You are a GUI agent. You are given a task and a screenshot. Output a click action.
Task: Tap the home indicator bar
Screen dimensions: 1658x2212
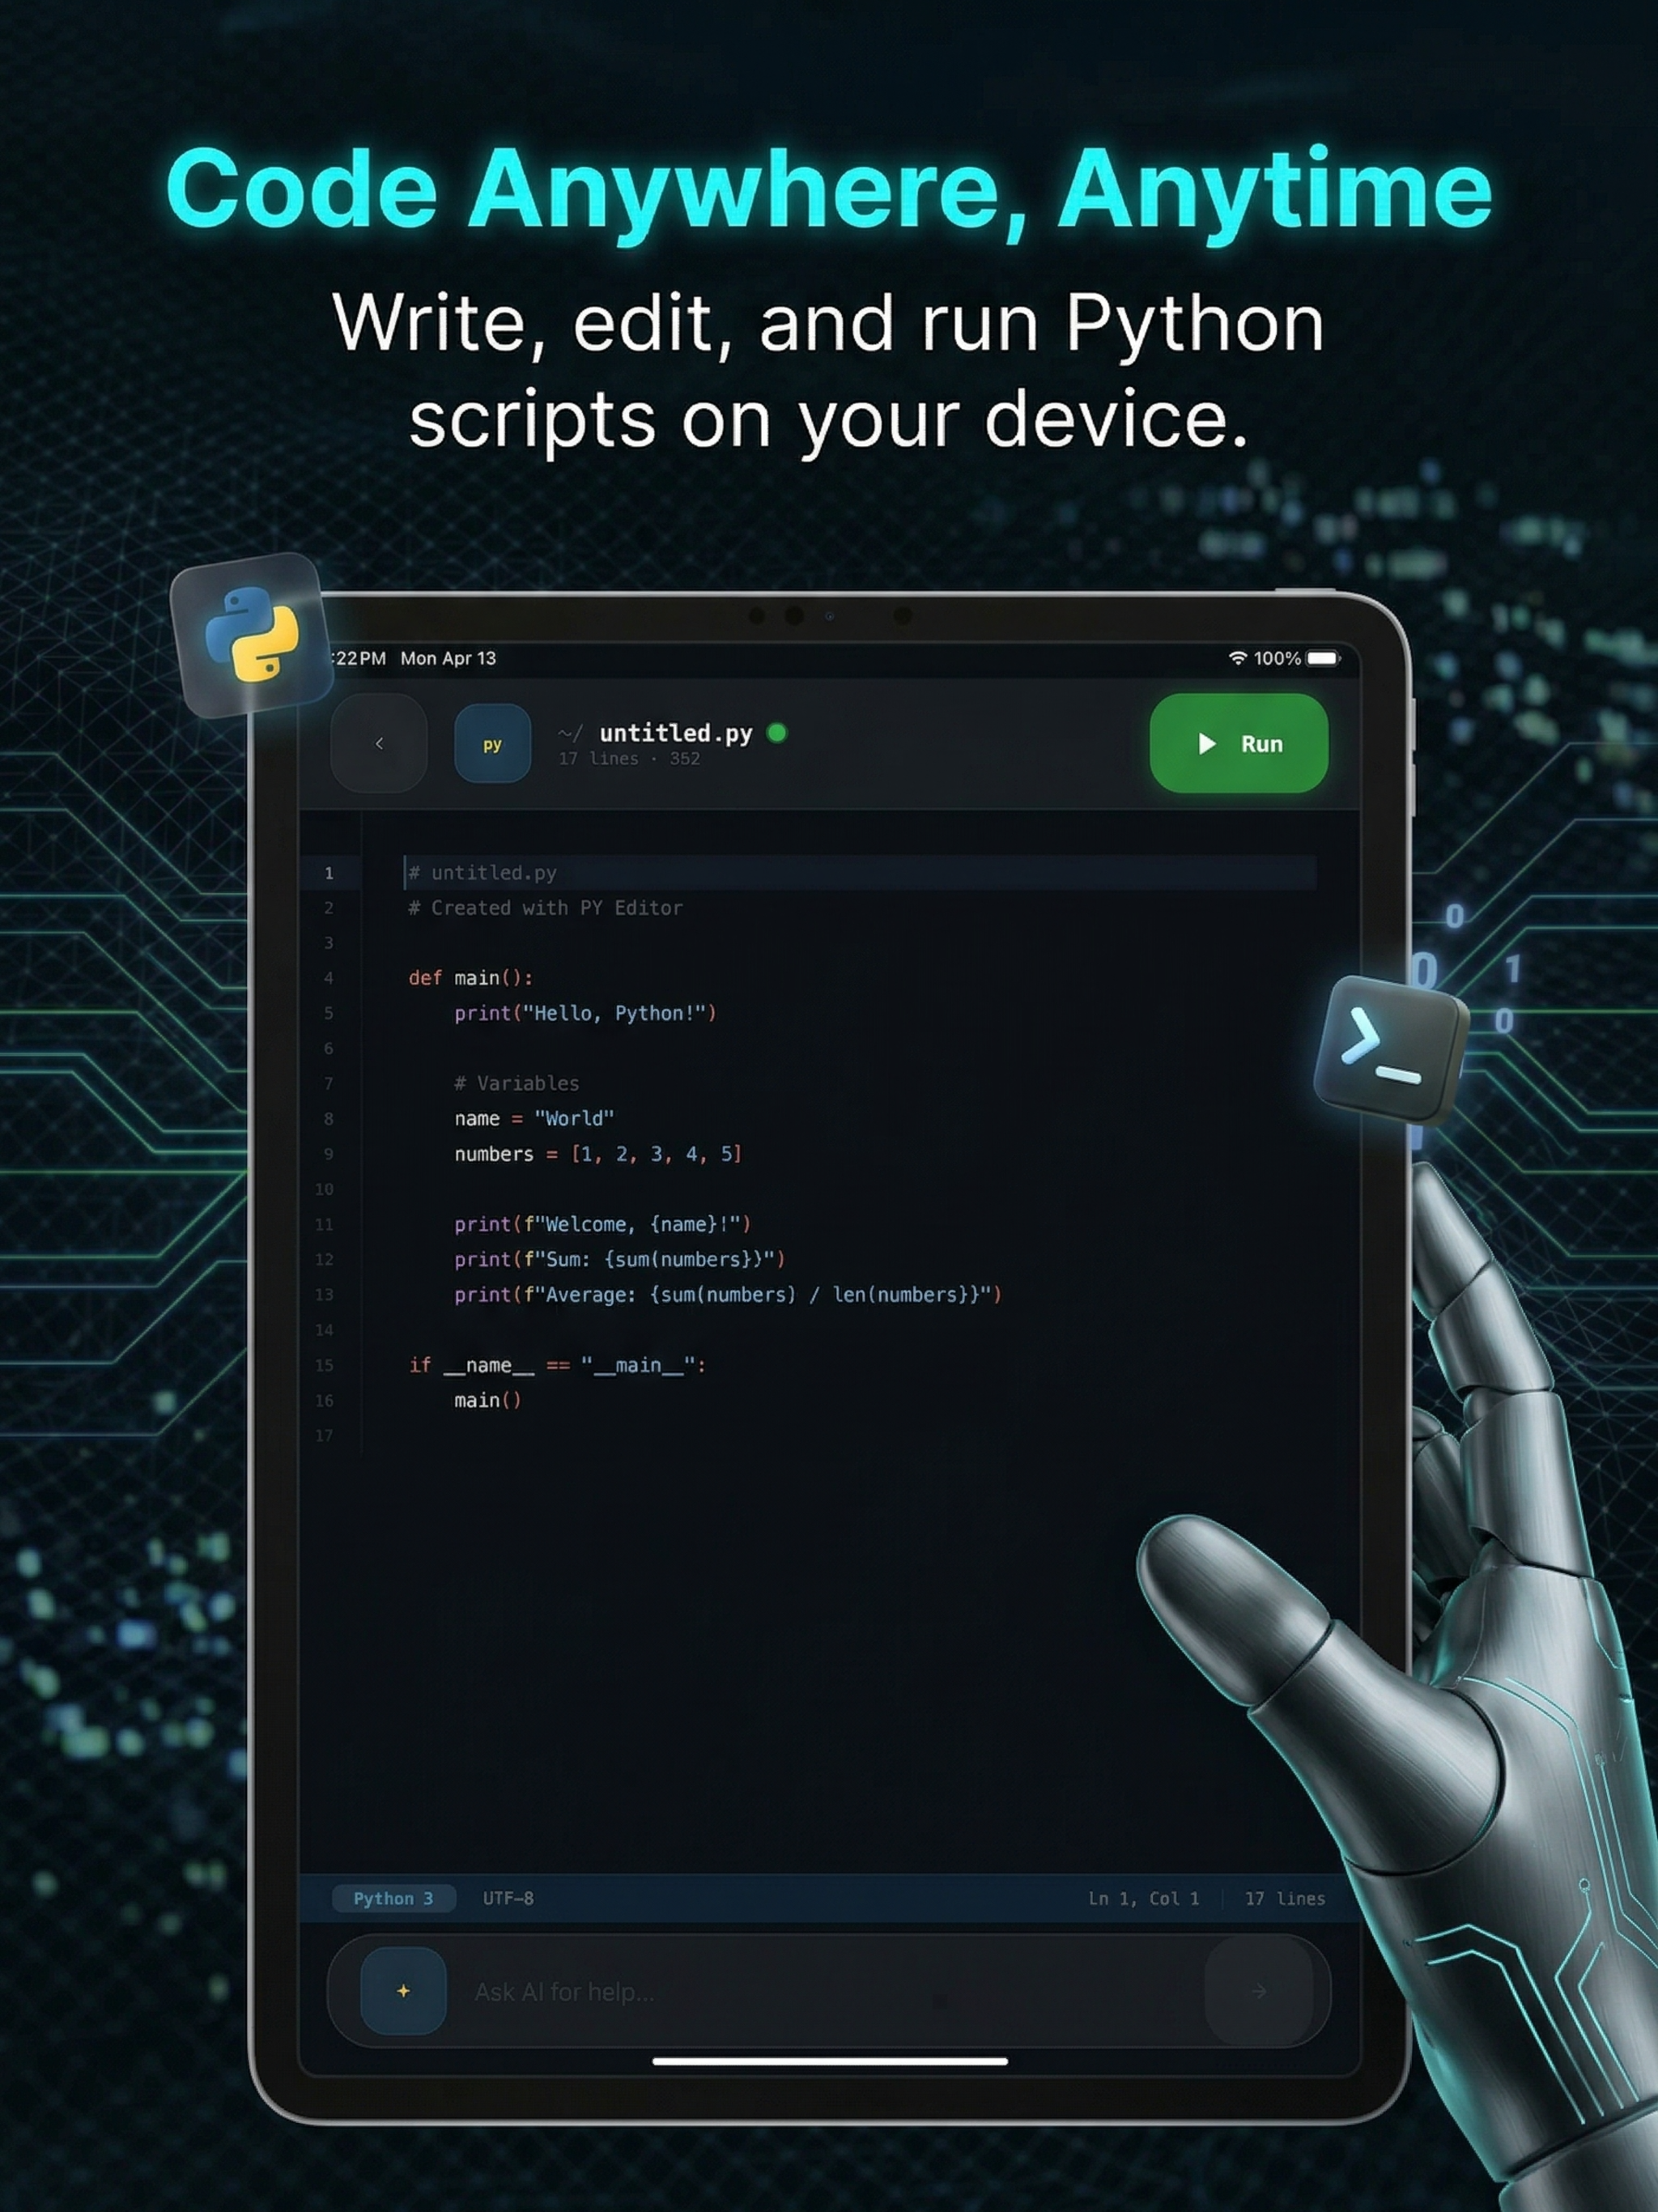830,2061
